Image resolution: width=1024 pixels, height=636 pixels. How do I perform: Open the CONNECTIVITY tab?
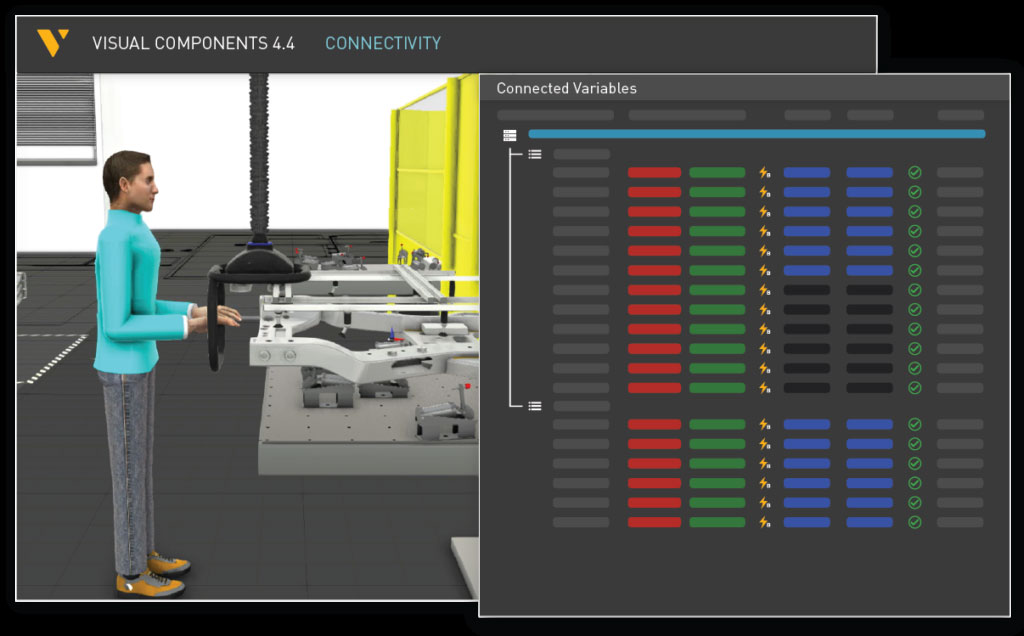point(382,44)
